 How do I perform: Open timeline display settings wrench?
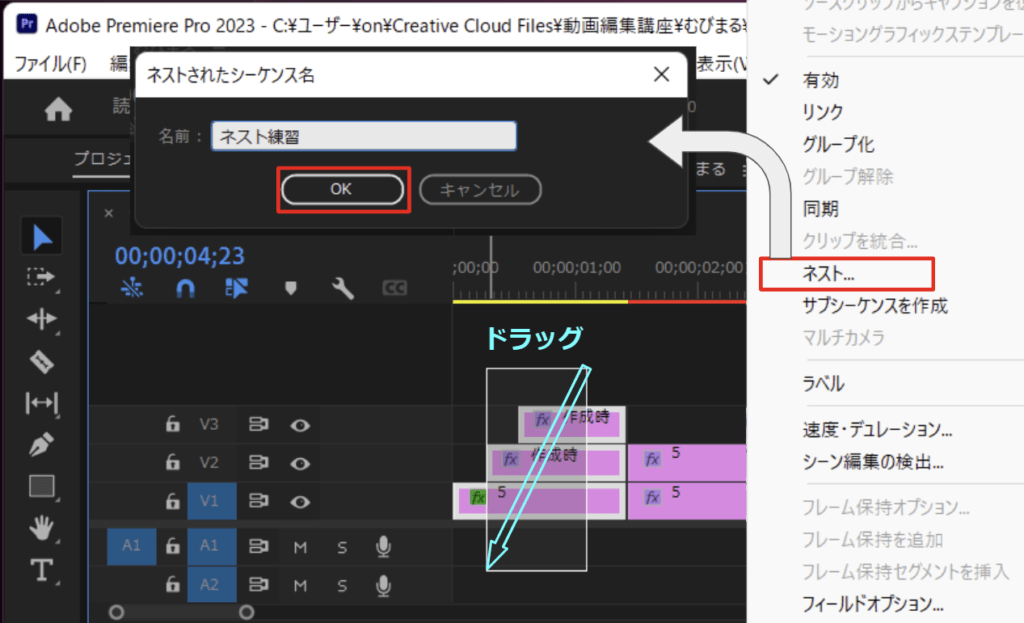click(342, 289)
